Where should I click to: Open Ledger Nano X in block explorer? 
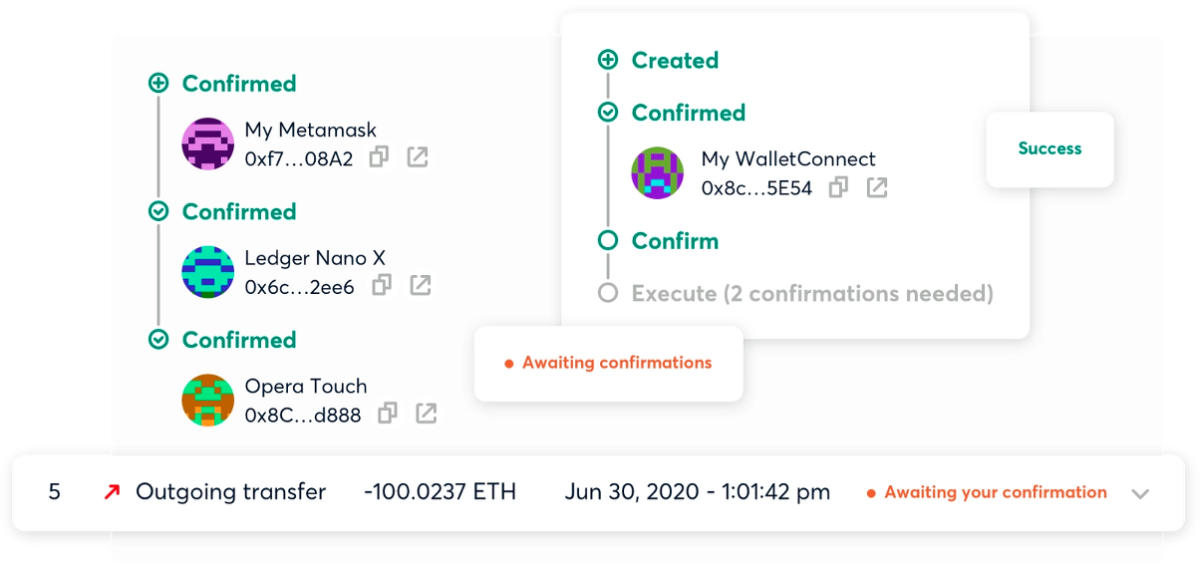420,286
